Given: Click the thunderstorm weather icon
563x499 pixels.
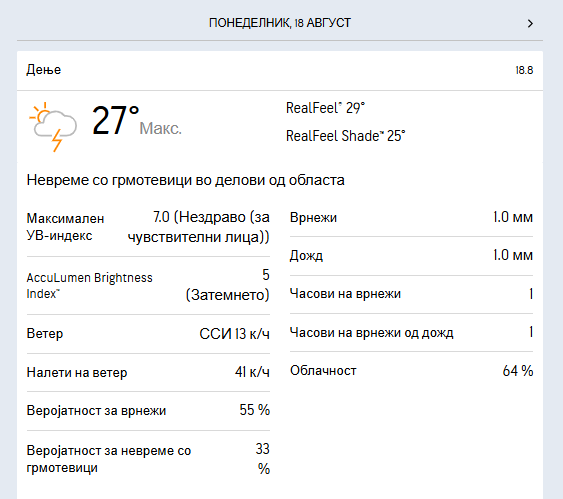Looking at the screenshot, I should 53,126.
